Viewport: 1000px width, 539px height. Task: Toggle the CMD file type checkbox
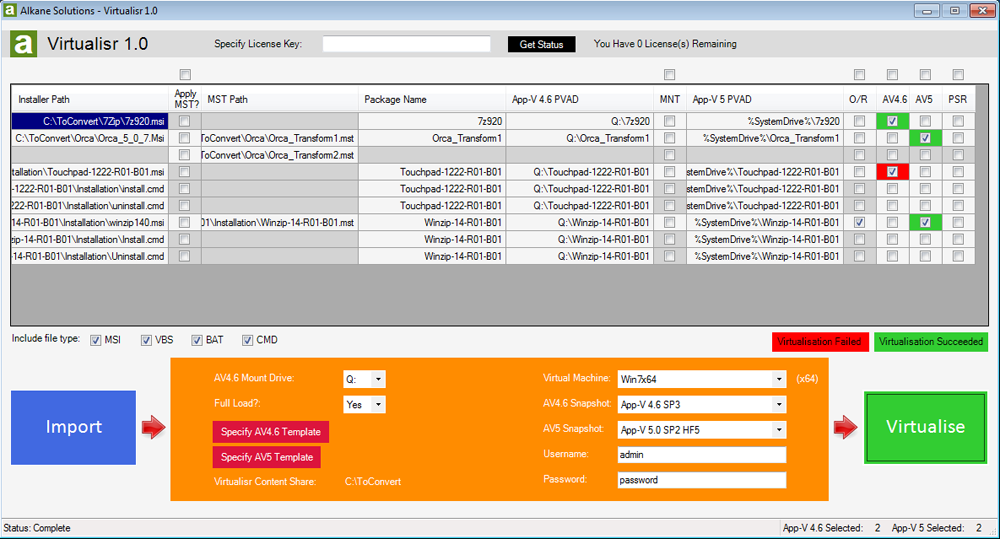click(247, 341)
